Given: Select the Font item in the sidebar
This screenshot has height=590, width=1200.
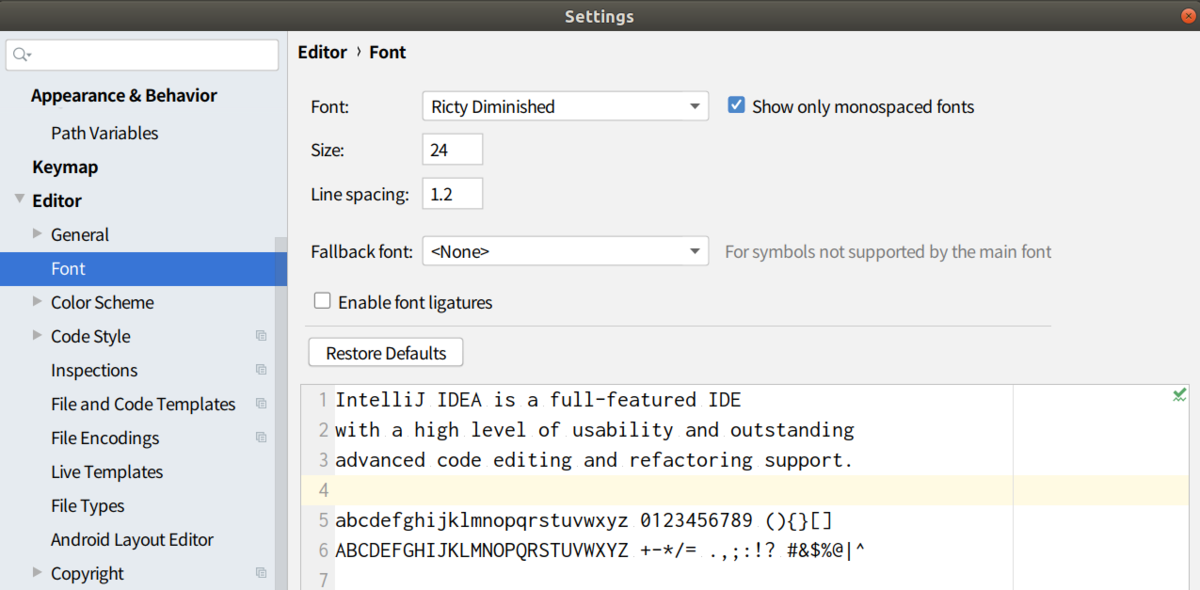Looking at the screenshot, I should (143, 269).
